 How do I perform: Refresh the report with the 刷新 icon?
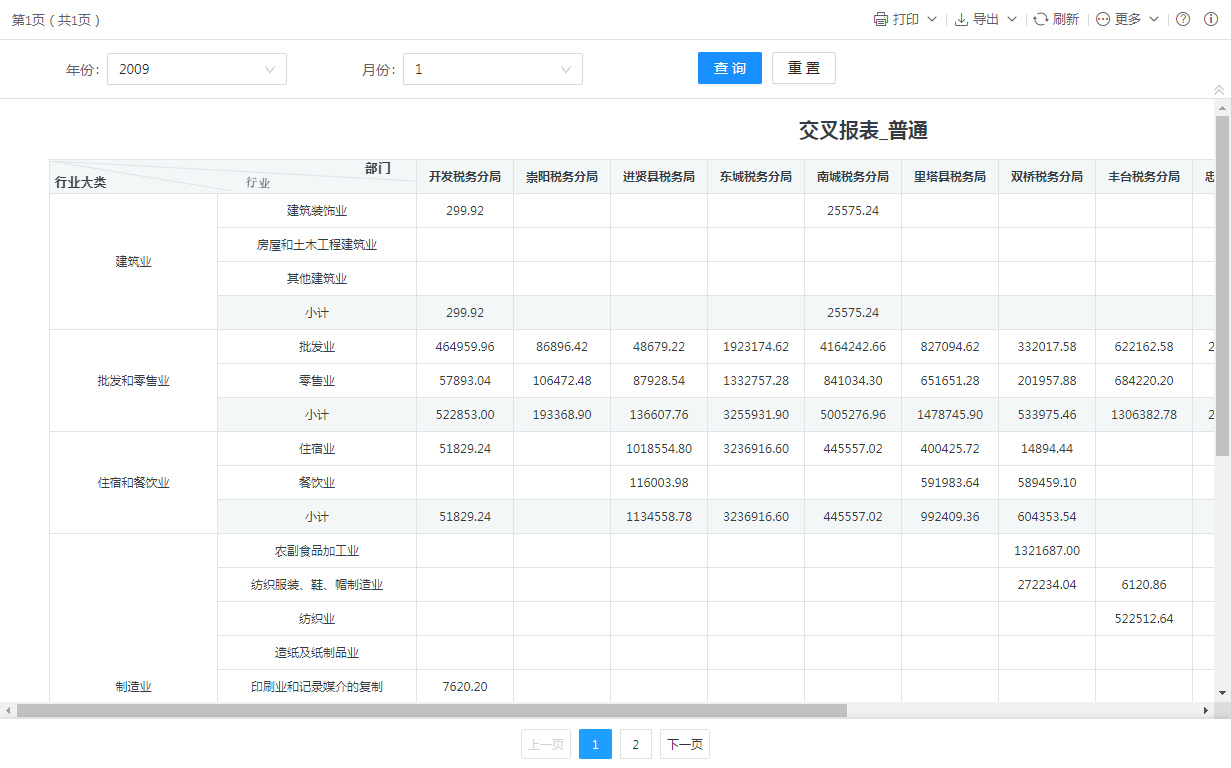pyautogui.click(x=1041, y=19)
